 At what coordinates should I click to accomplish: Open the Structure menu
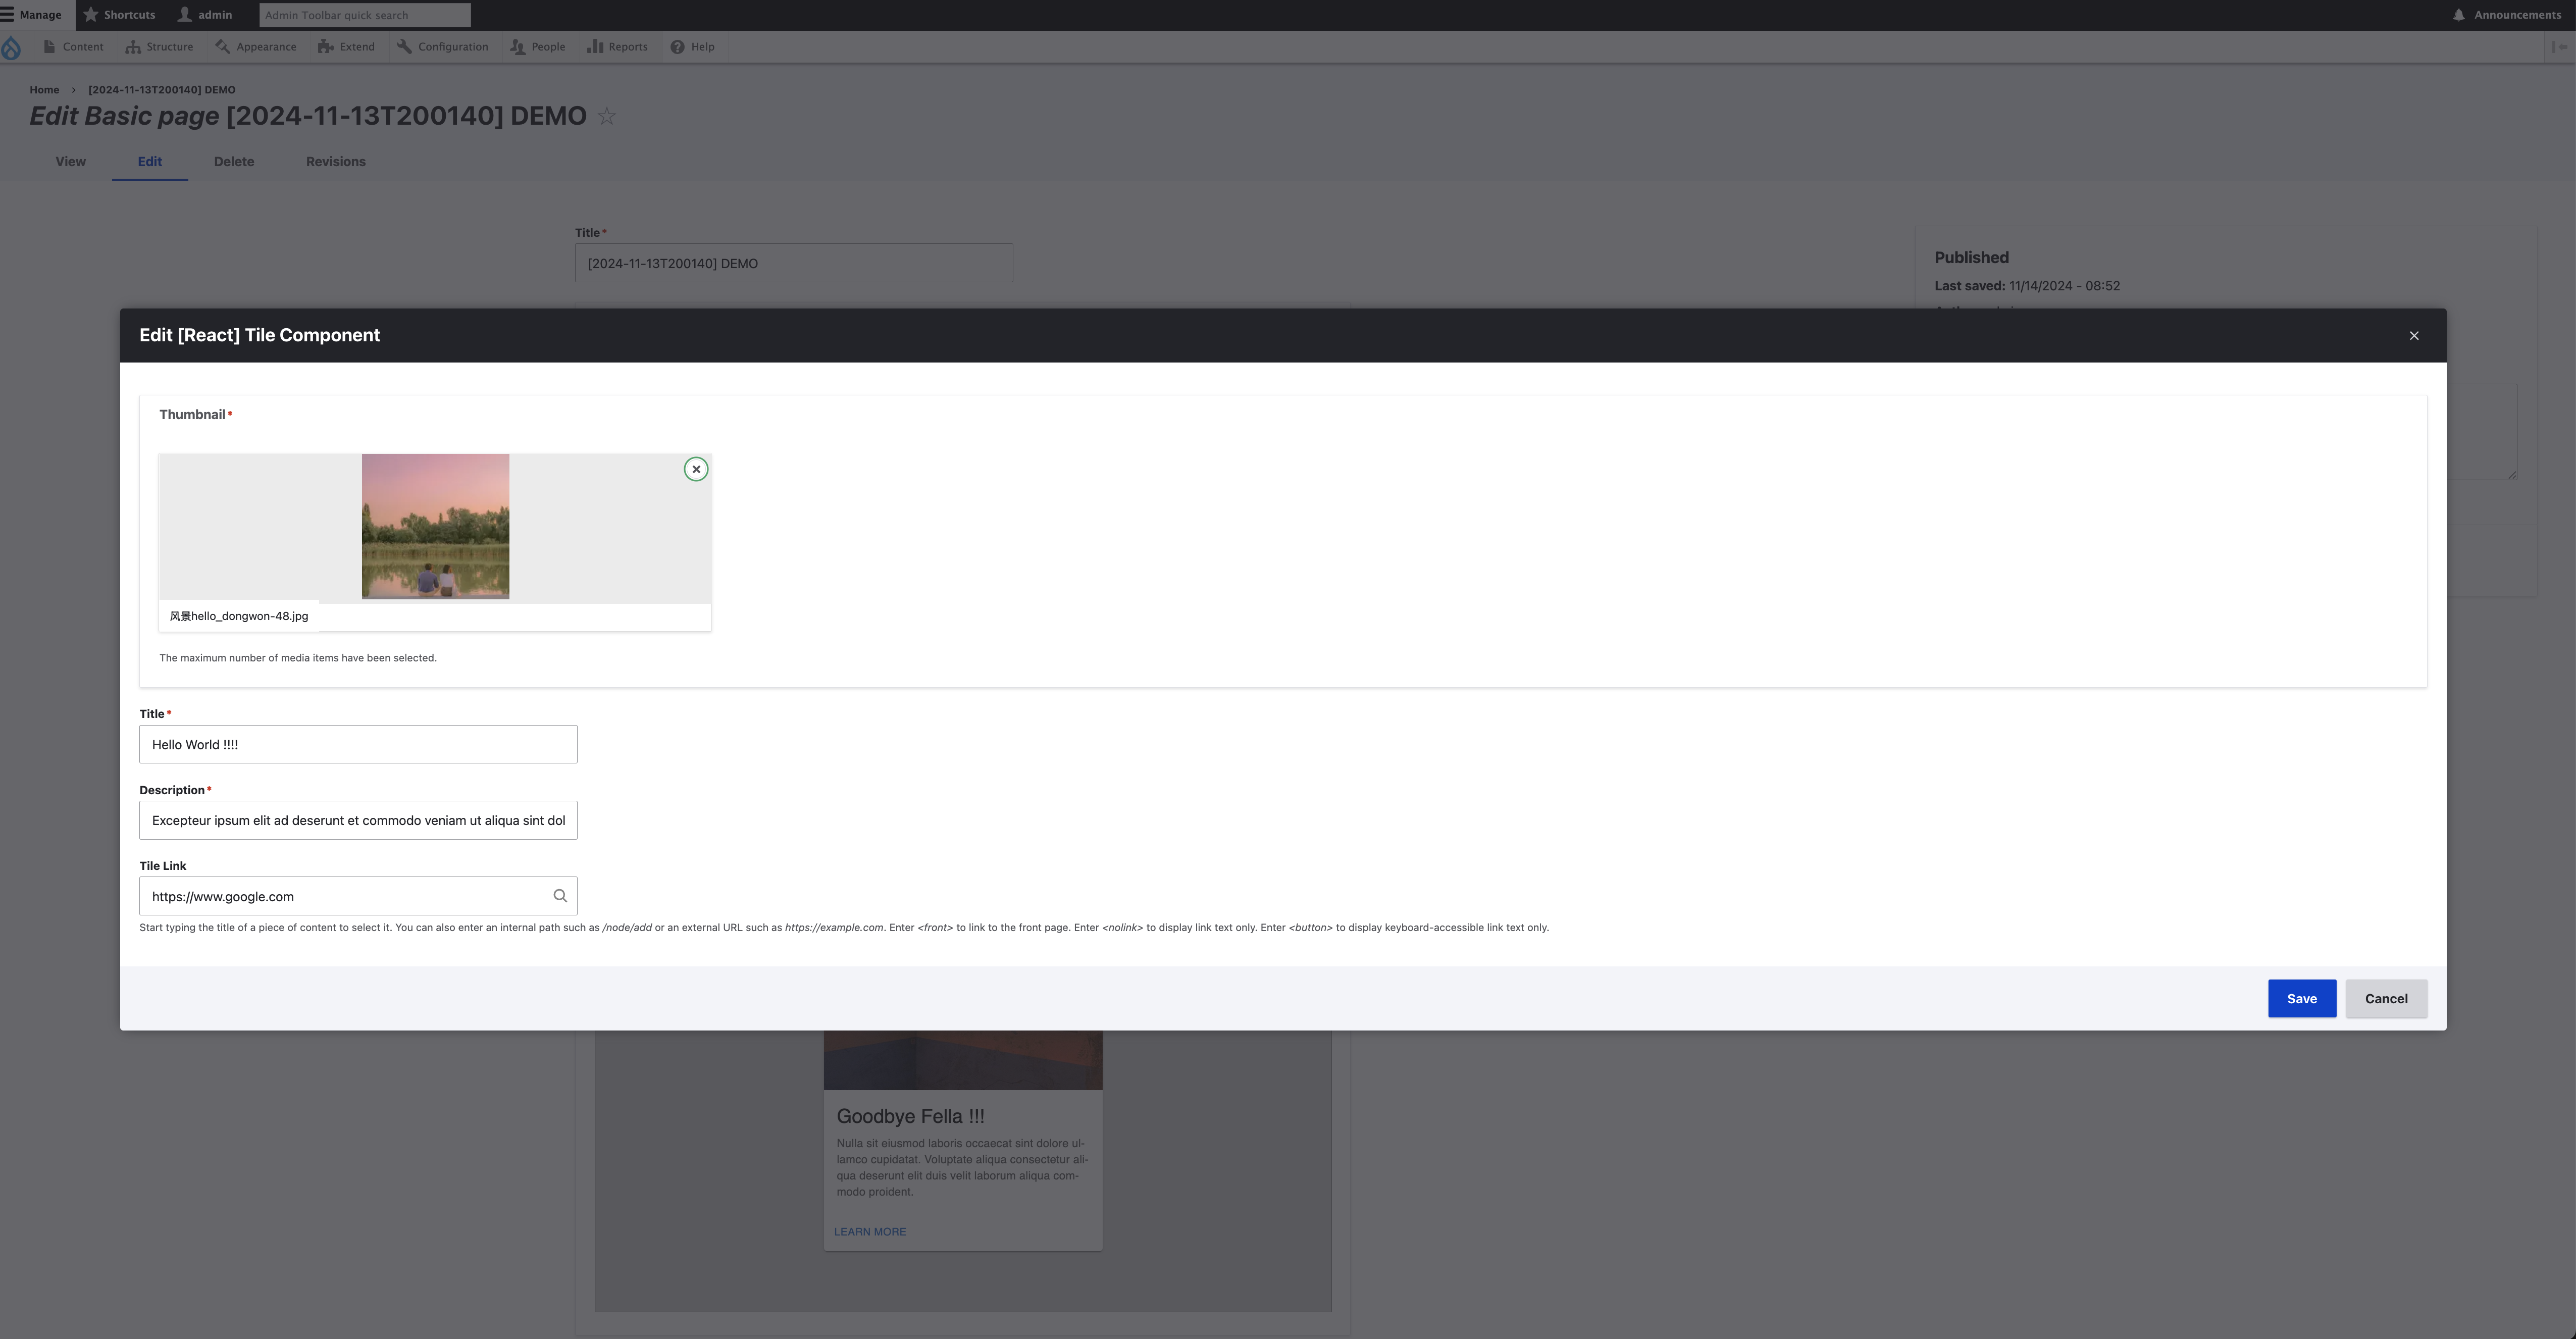click(160, 47)
